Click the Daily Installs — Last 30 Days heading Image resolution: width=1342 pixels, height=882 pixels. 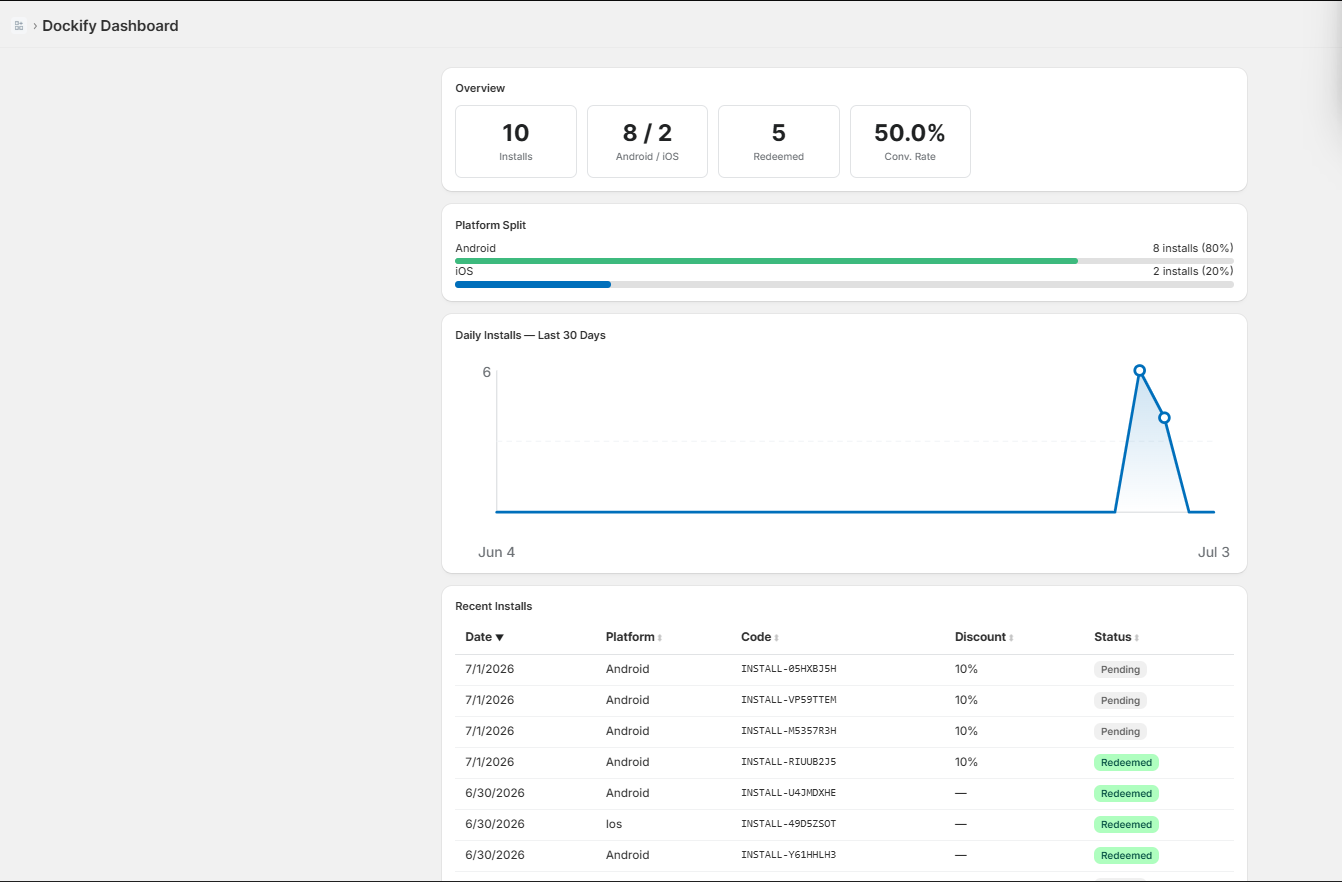(x=530, y=335)
